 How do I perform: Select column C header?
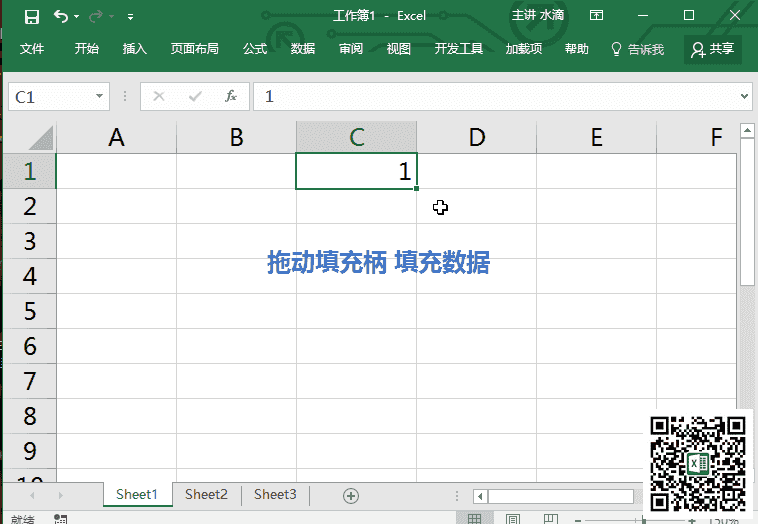point(356,137)
